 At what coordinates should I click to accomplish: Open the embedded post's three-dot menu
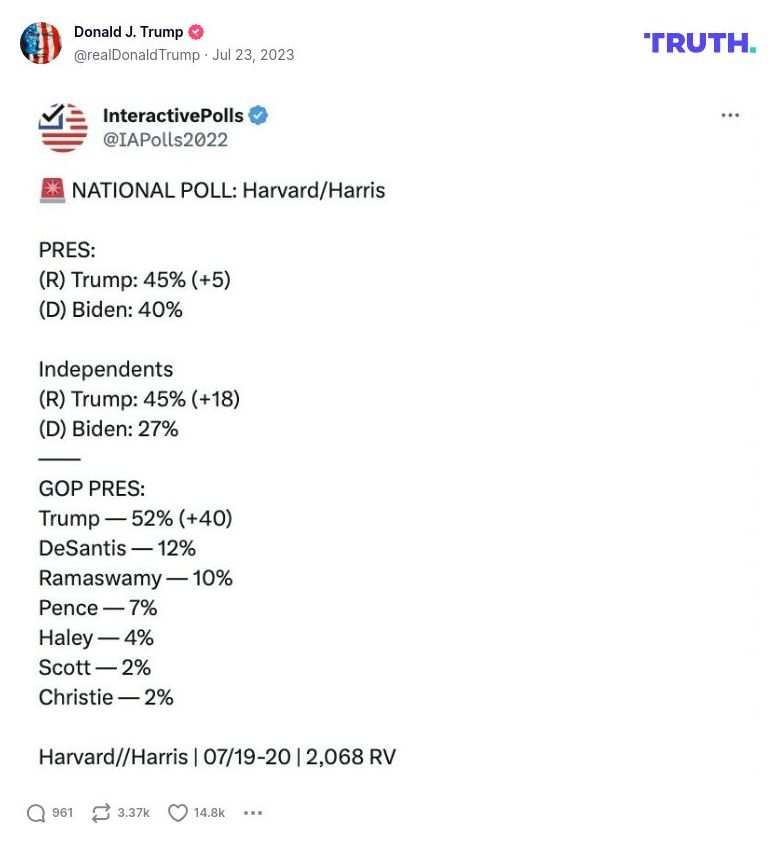tap(730, 116)
